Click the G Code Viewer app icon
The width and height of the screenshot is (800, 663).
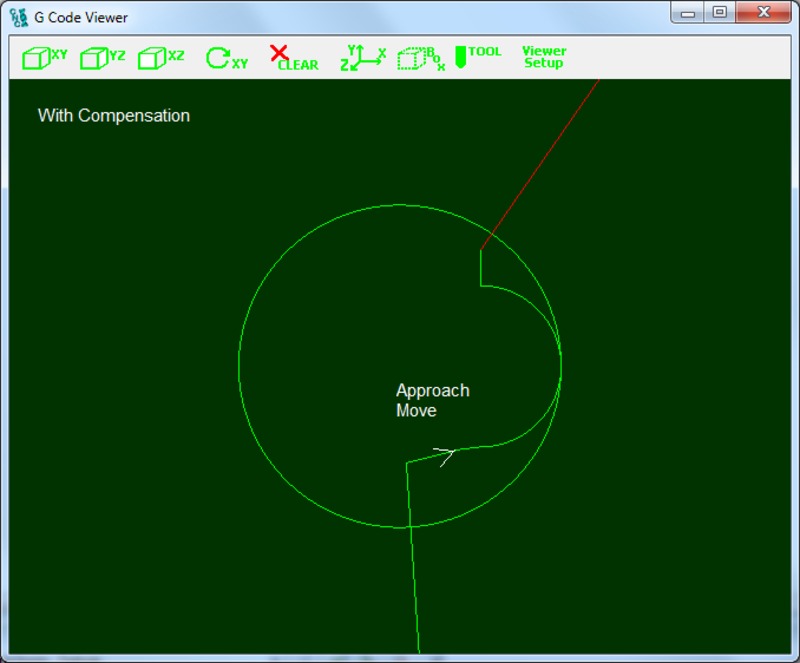pyautogui.click(x=19, y=17)
